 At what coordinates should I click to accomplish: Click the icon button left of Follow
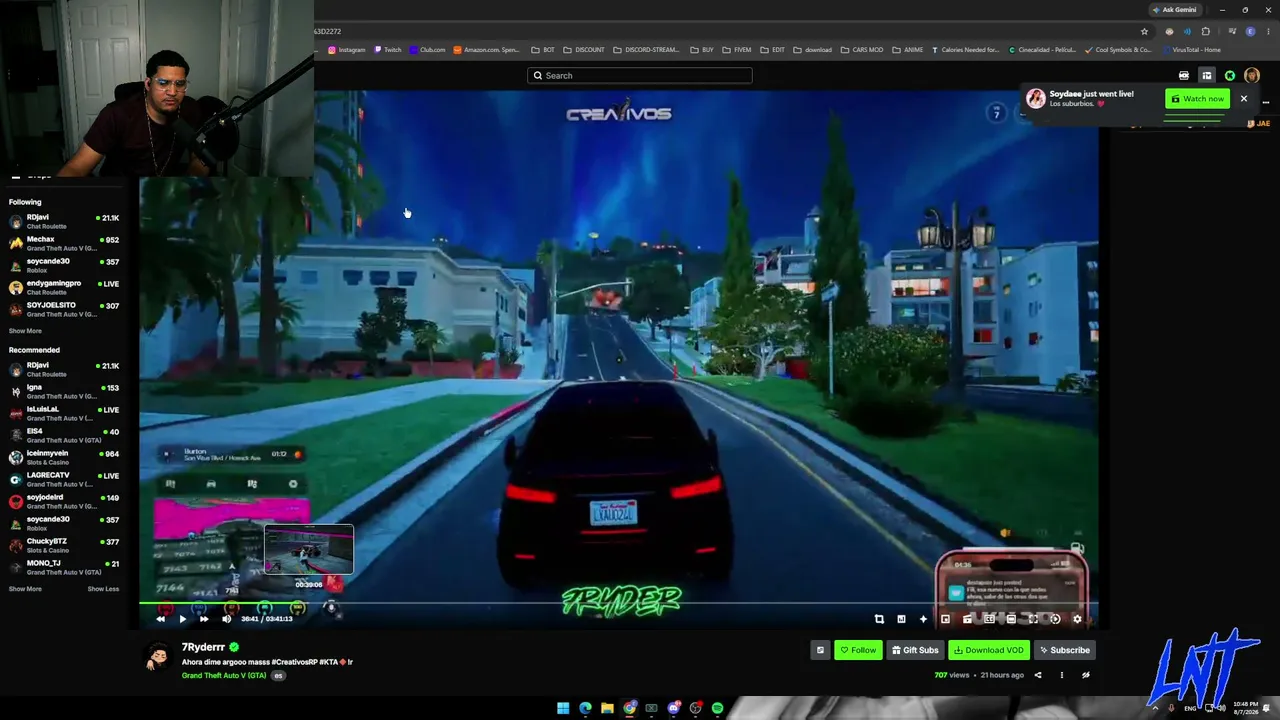click(x=820, y=650)
